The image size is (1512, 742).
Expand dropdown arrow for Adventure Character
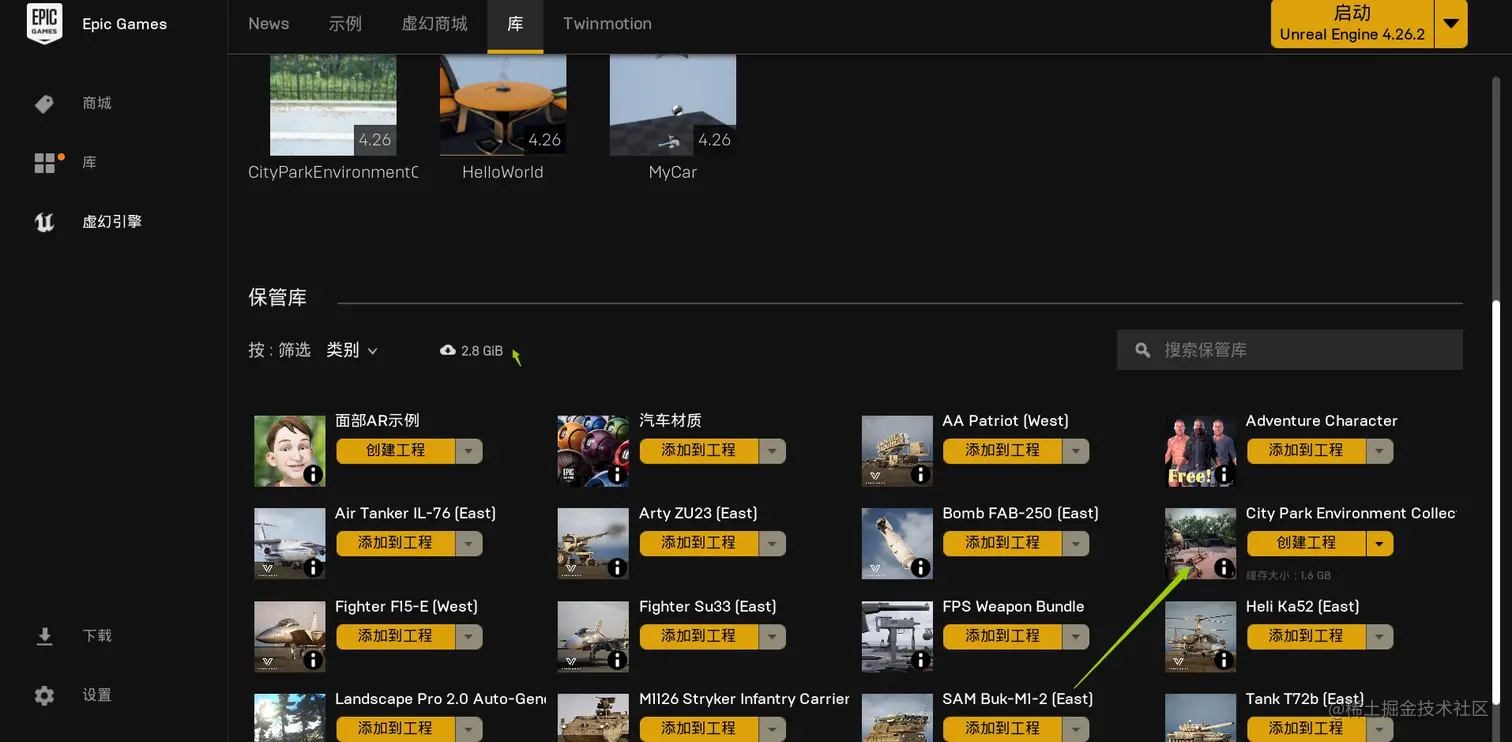pyautogui.click(x=1380, y=451)
